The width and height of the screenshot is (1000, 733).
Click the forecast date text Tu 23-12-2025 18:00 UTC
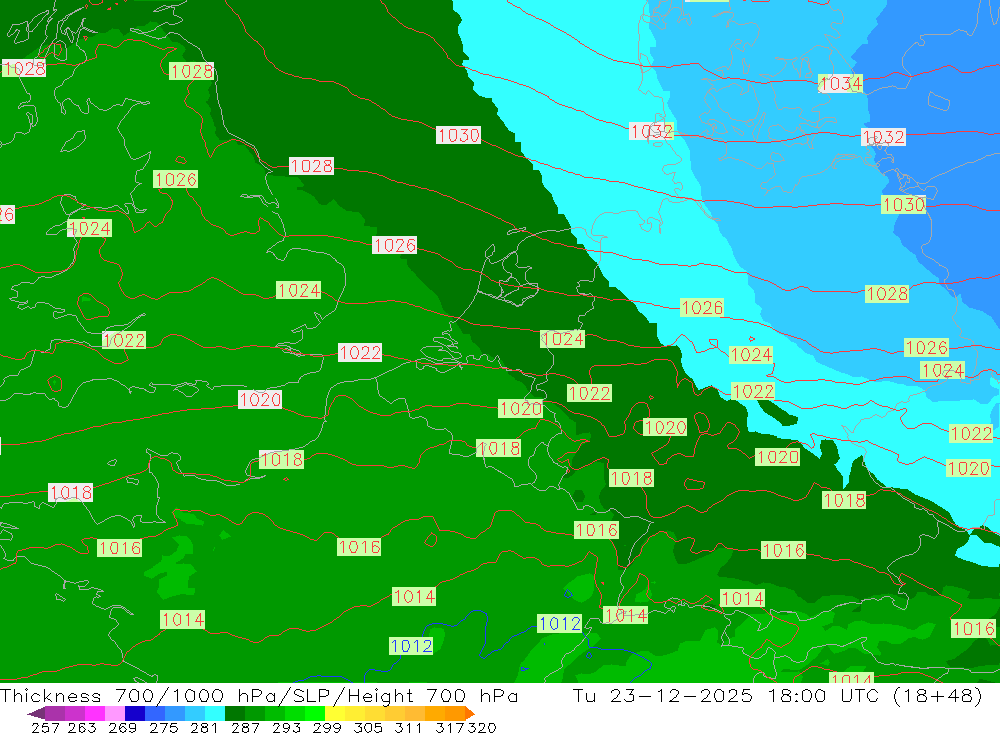tap(726, 695)
